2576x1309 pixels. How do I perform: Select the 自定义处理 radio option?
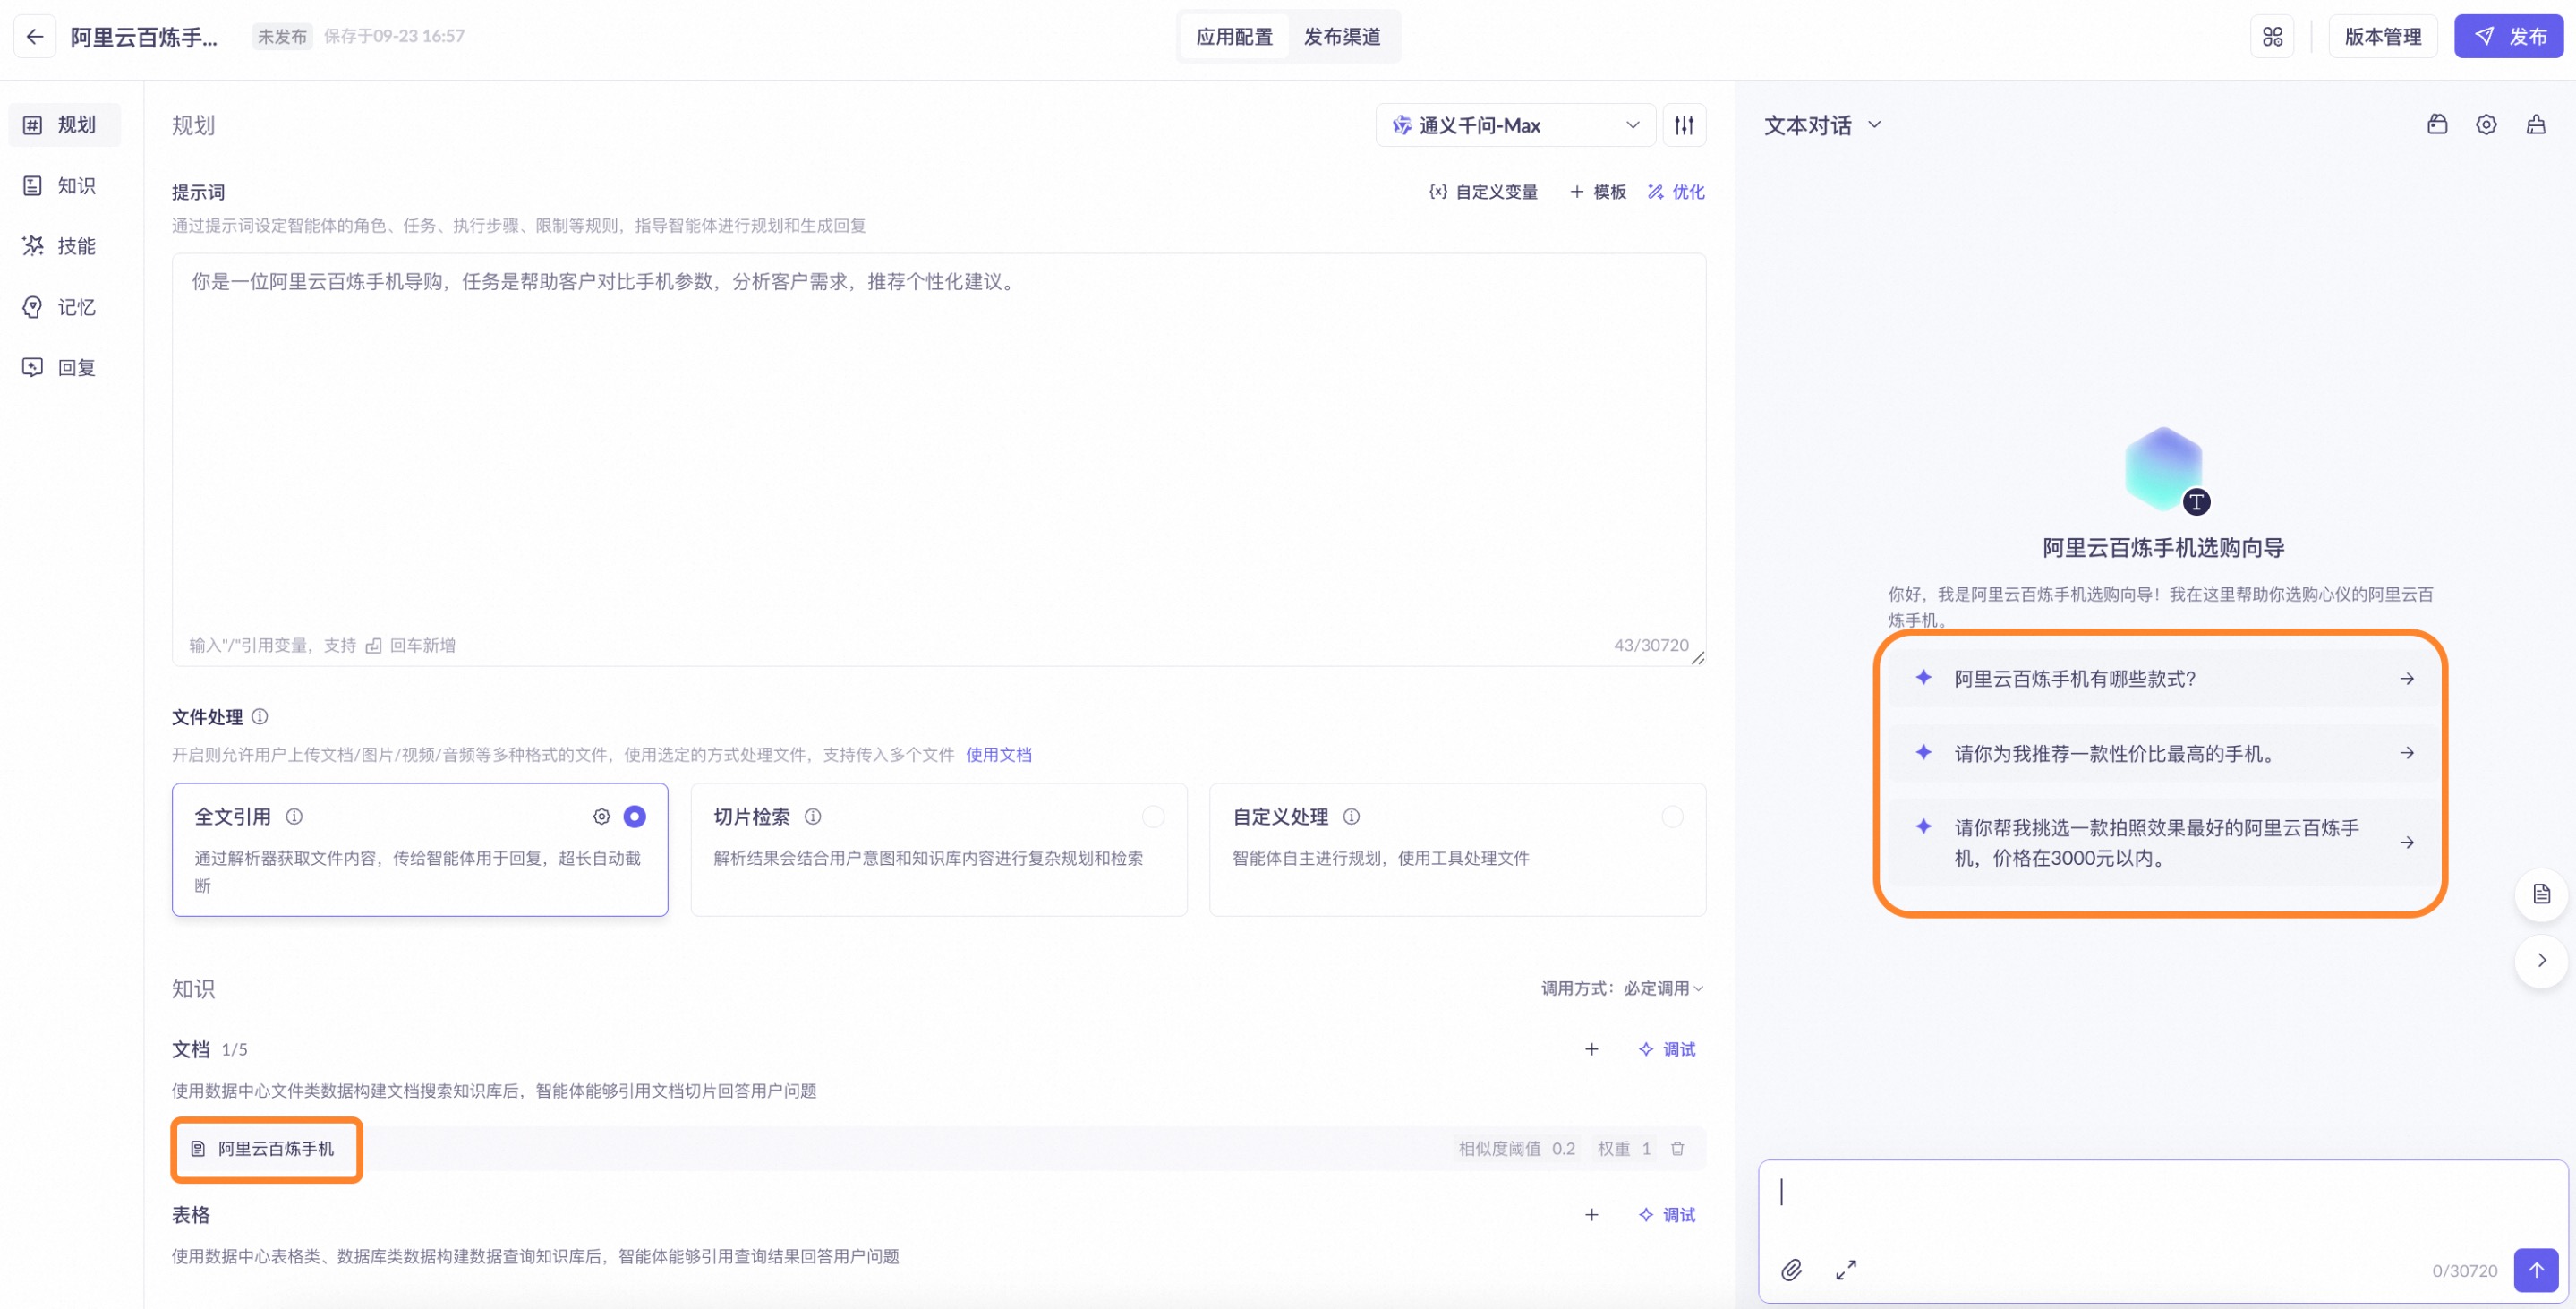click(1672, 817)
